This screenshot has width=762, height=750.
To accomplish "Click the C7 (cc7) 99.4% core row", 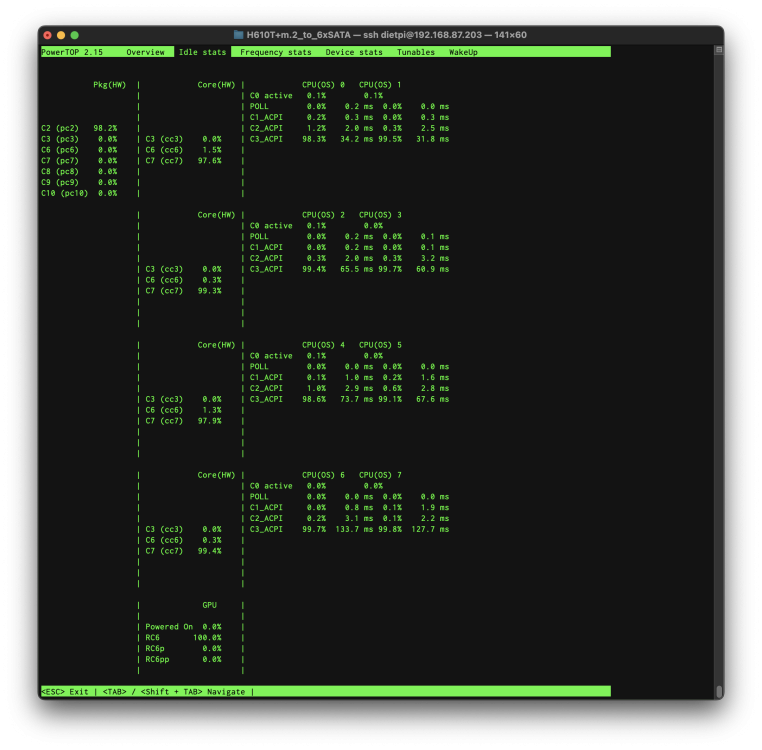I will pos(183,551).
